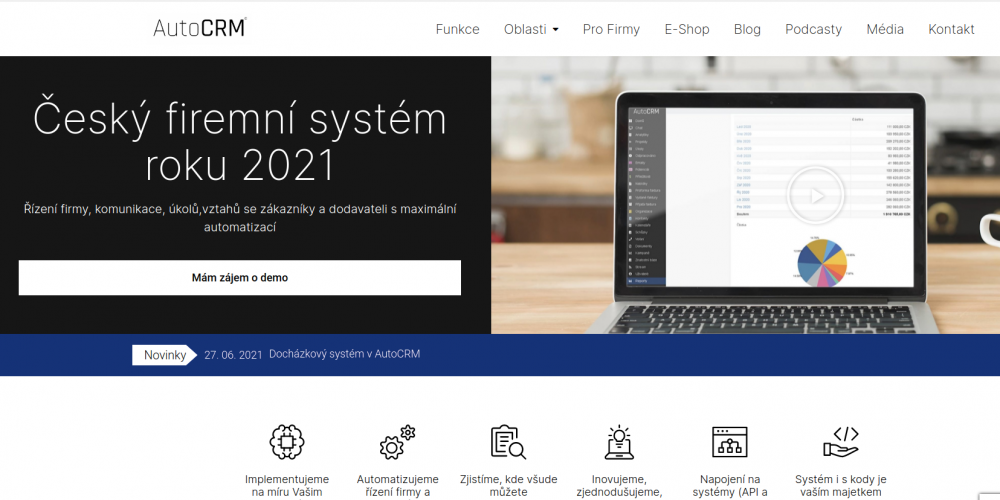Open the E-Shop menu item
Viewport: 1000px width, 500px height.
687,29
